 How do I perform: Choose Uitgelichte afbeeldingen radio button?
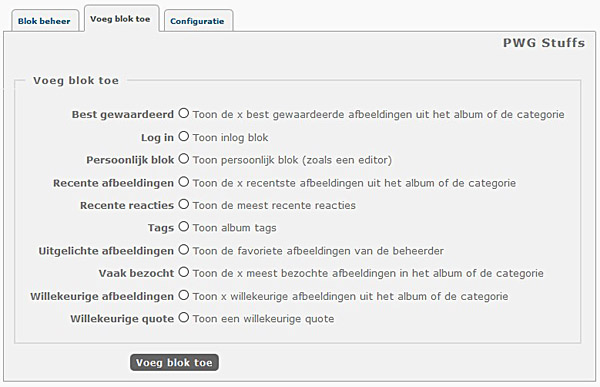184,250
